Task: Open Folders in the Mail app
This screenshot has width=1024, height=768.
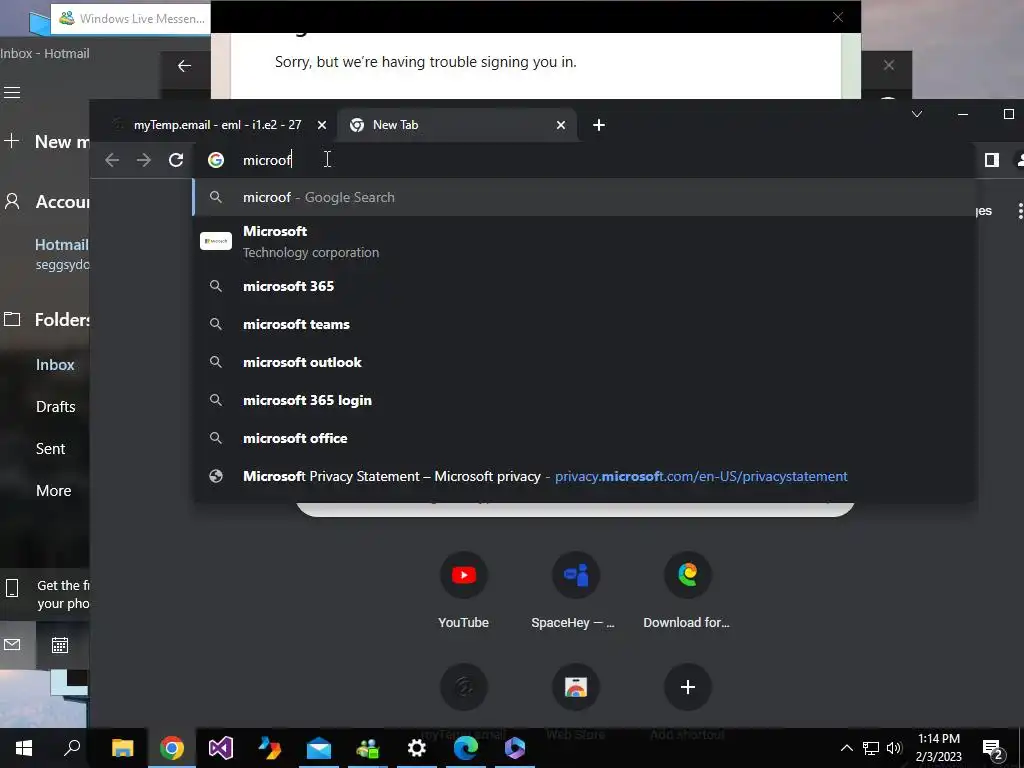Action: tap(46, 319)
